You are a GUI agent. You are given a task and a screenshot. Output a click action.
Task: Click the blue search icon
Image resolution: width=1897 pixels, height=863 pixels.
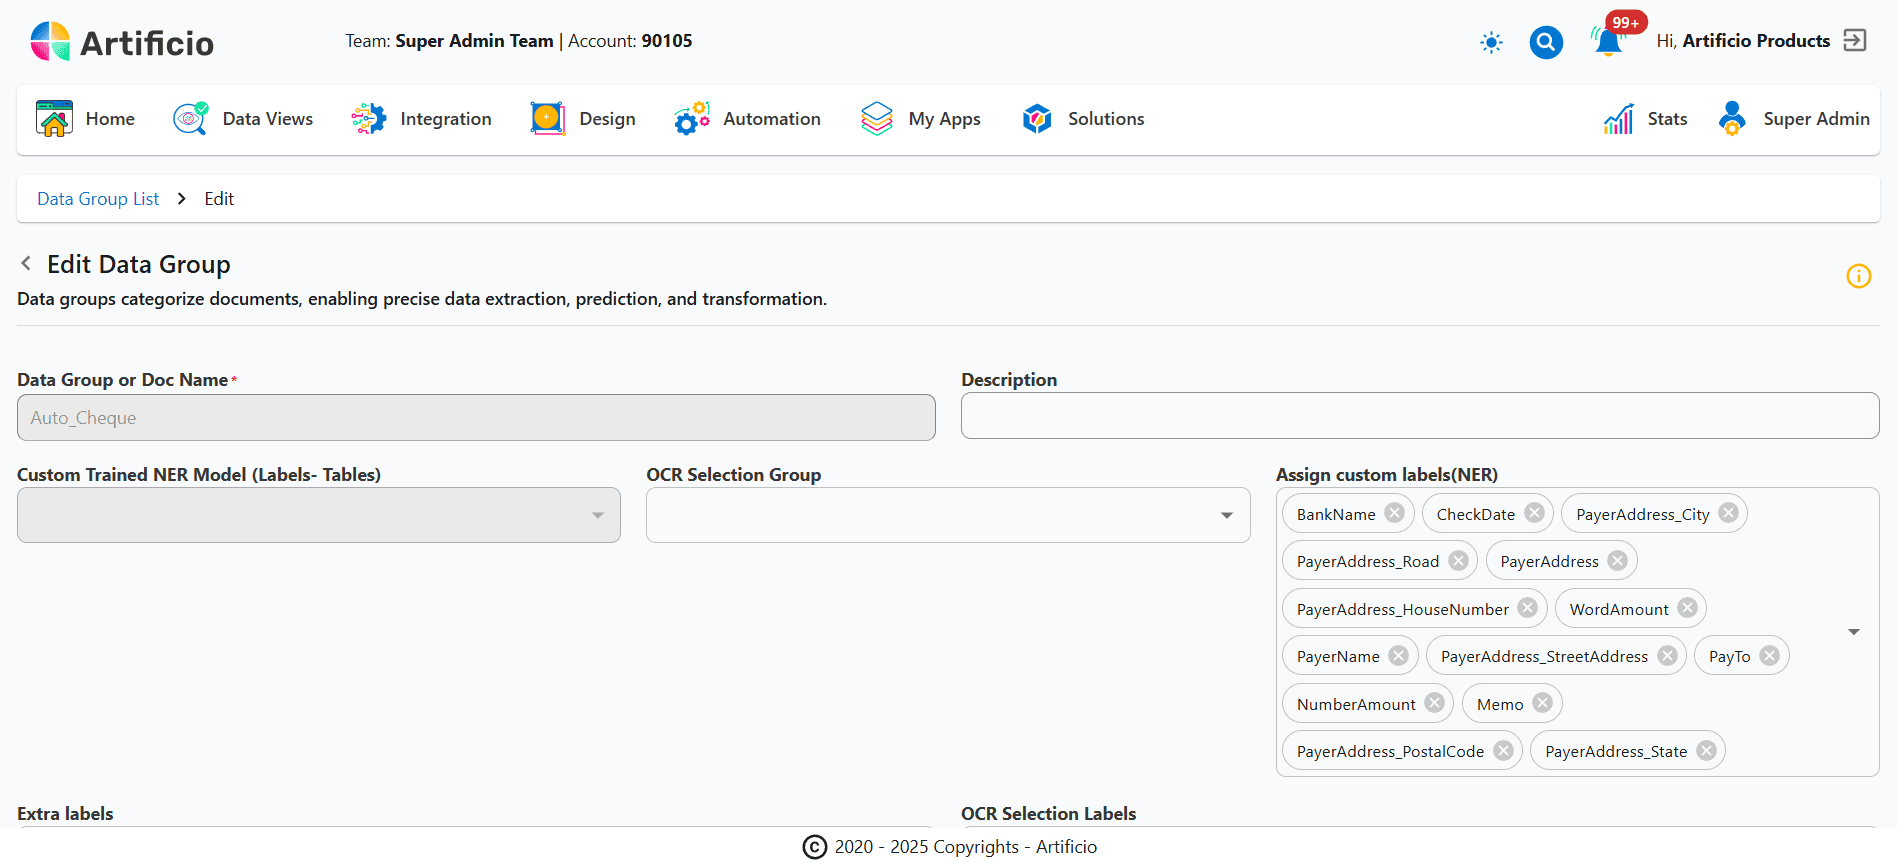(x=1545, y=42)
